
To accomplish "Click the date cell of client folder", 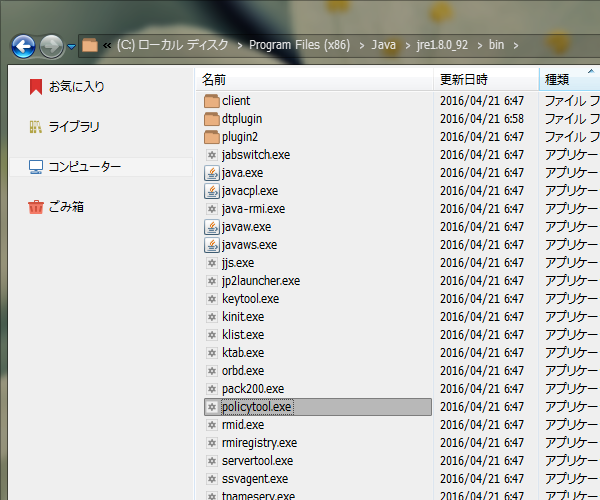I will pos(482,101).
